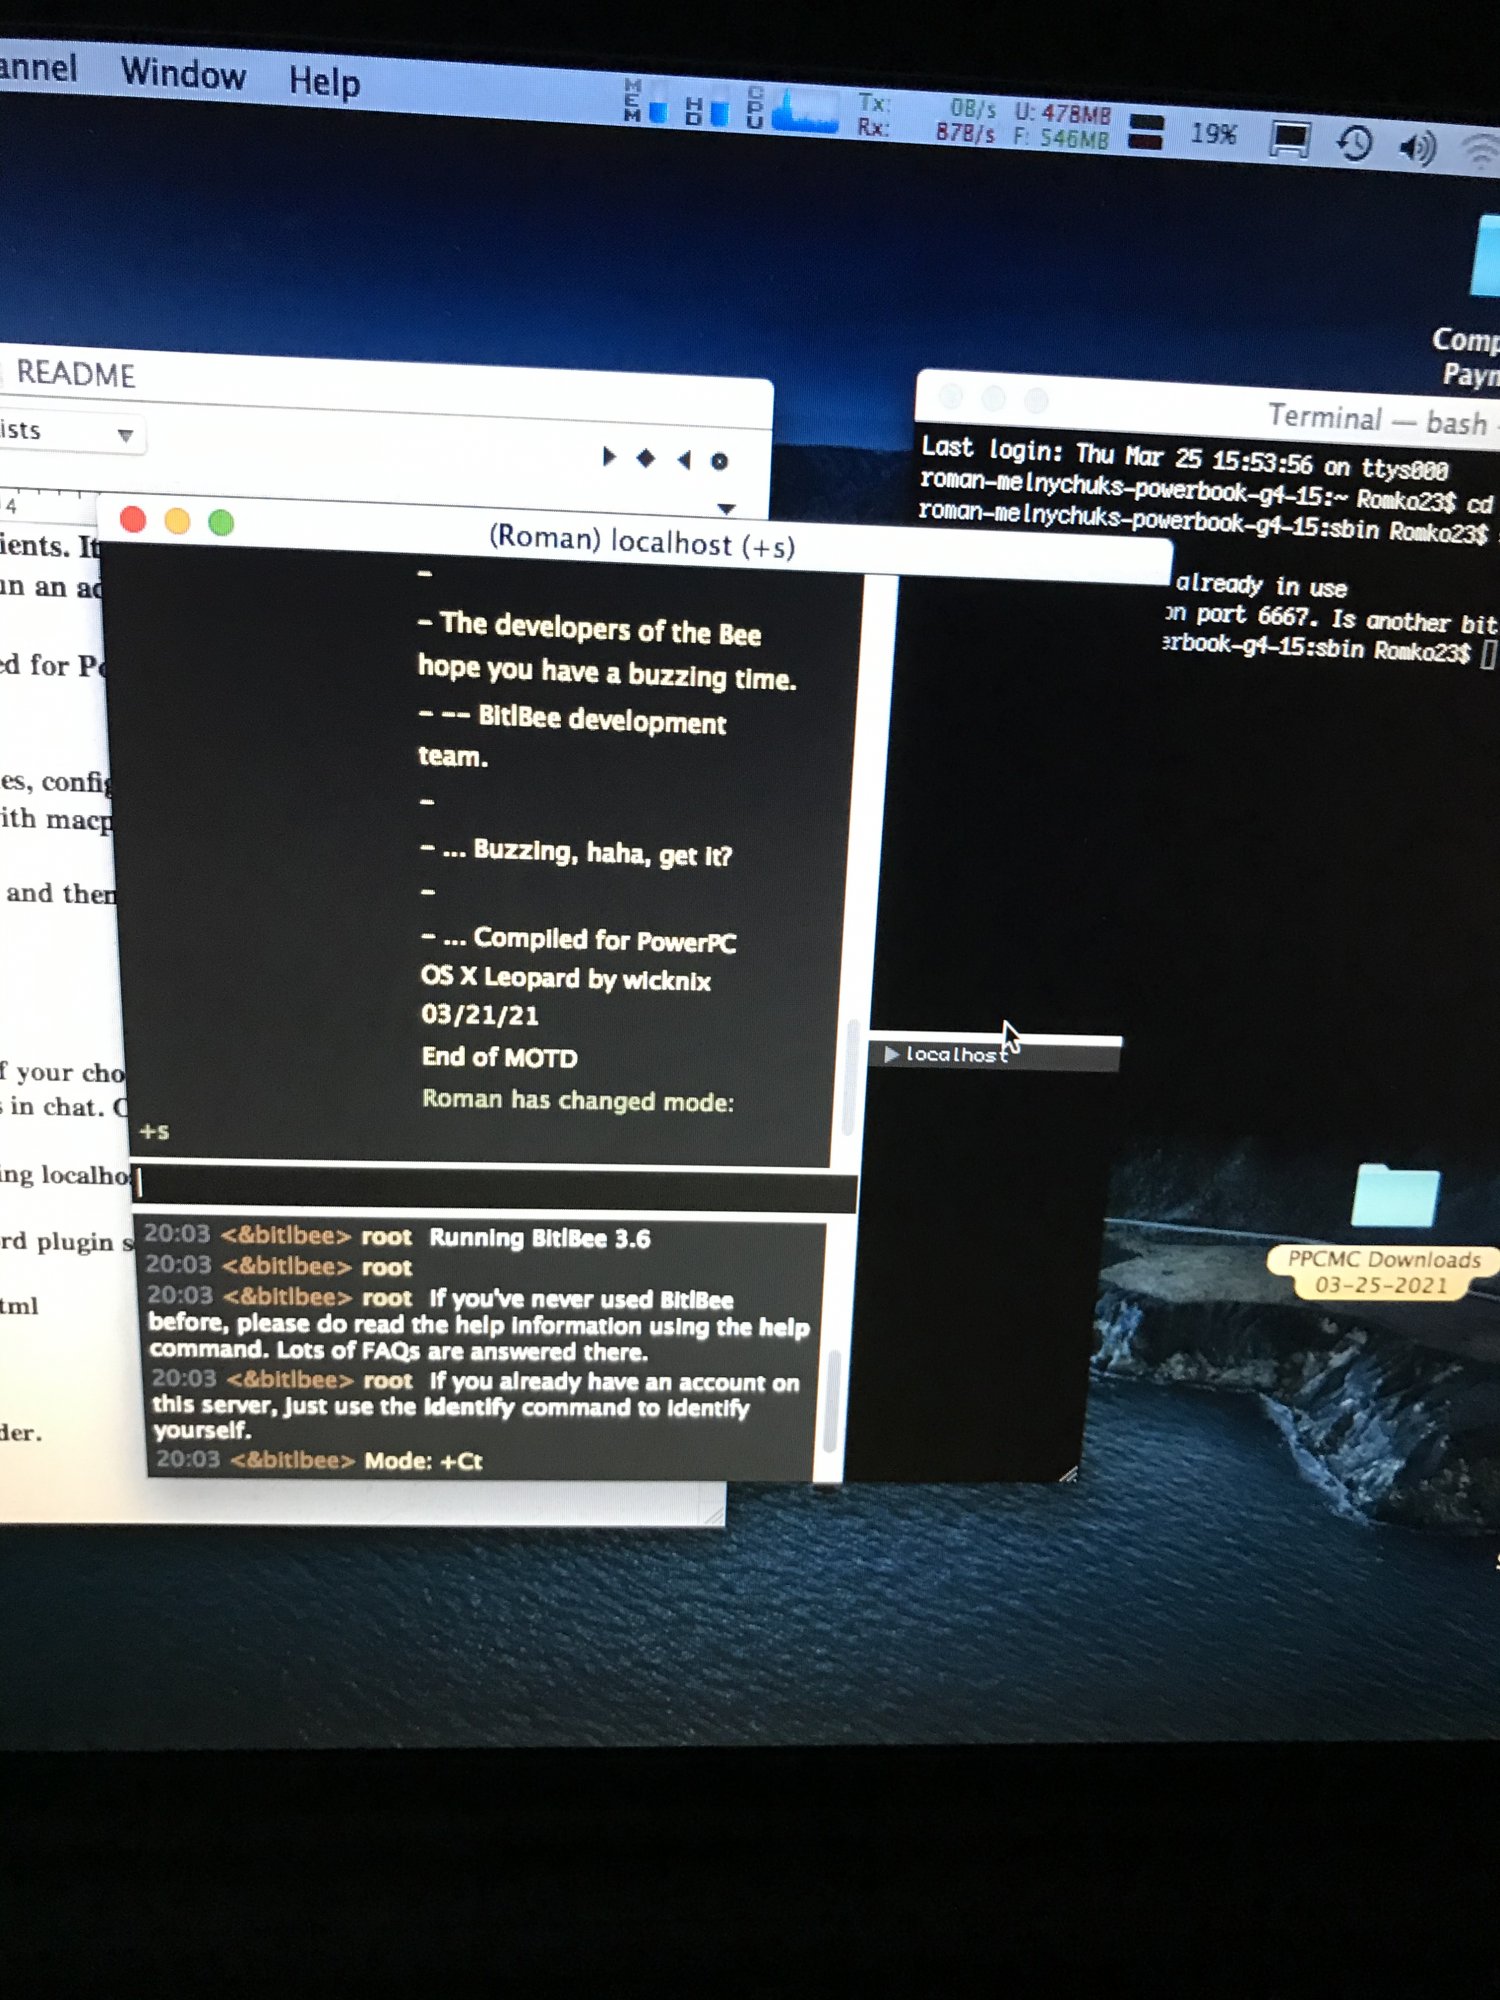Open the Tx/Rx network monitor

926,118
